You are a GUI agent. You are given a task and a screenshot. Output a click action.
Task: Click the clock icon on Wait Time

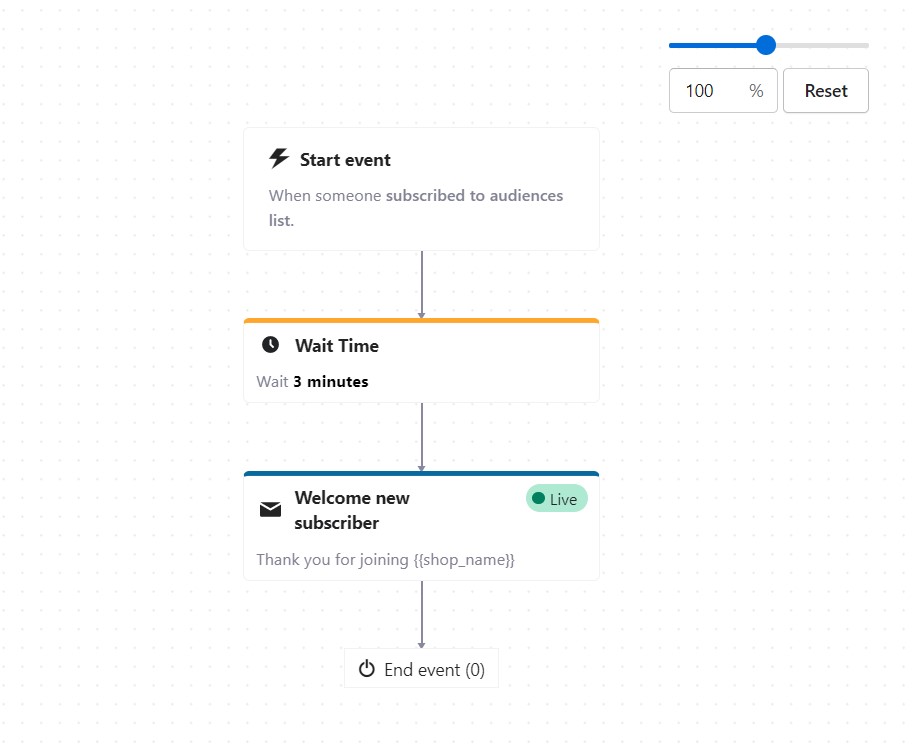click(270, 345)
